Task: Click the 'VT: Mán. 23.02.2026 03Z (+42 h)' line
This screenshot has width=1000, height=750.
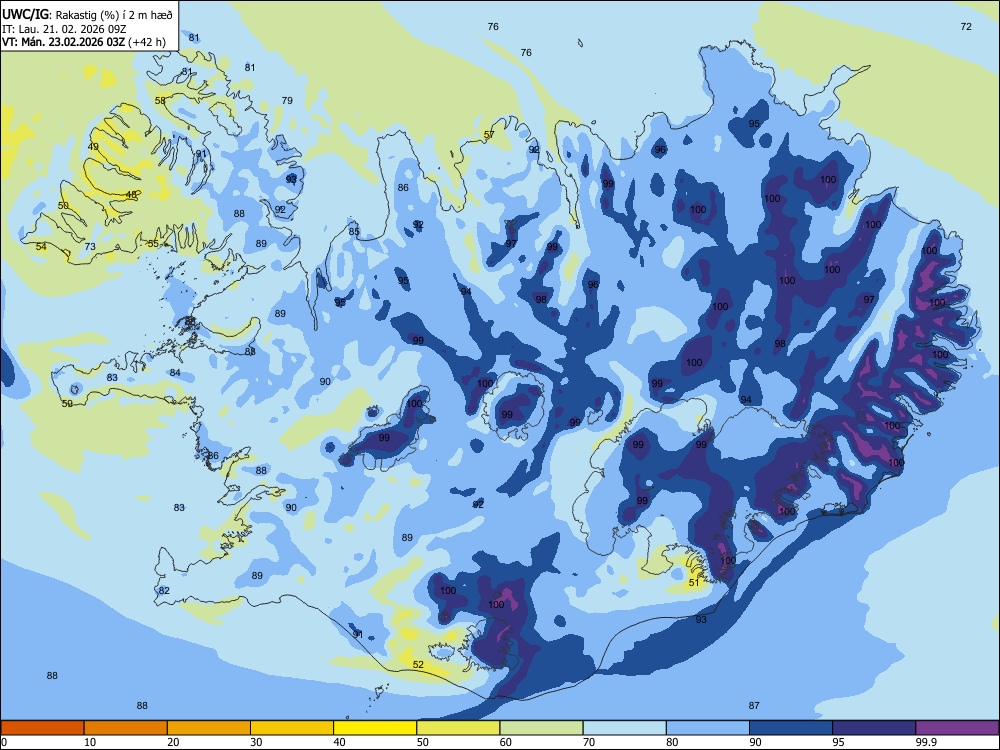Action: [84, 42]
